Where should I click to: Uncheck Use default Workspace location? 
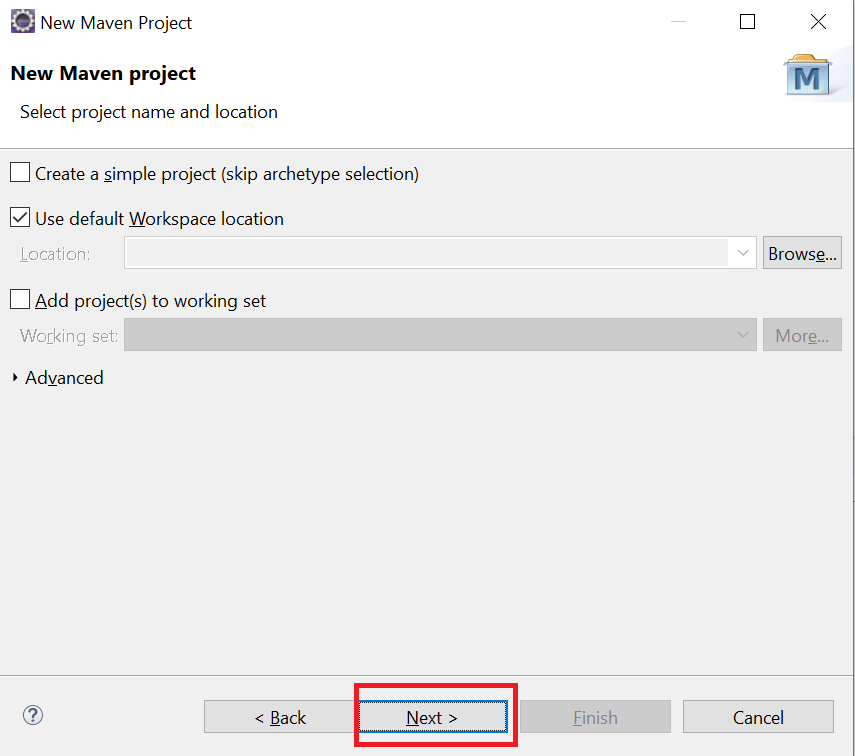pos(20,218)
